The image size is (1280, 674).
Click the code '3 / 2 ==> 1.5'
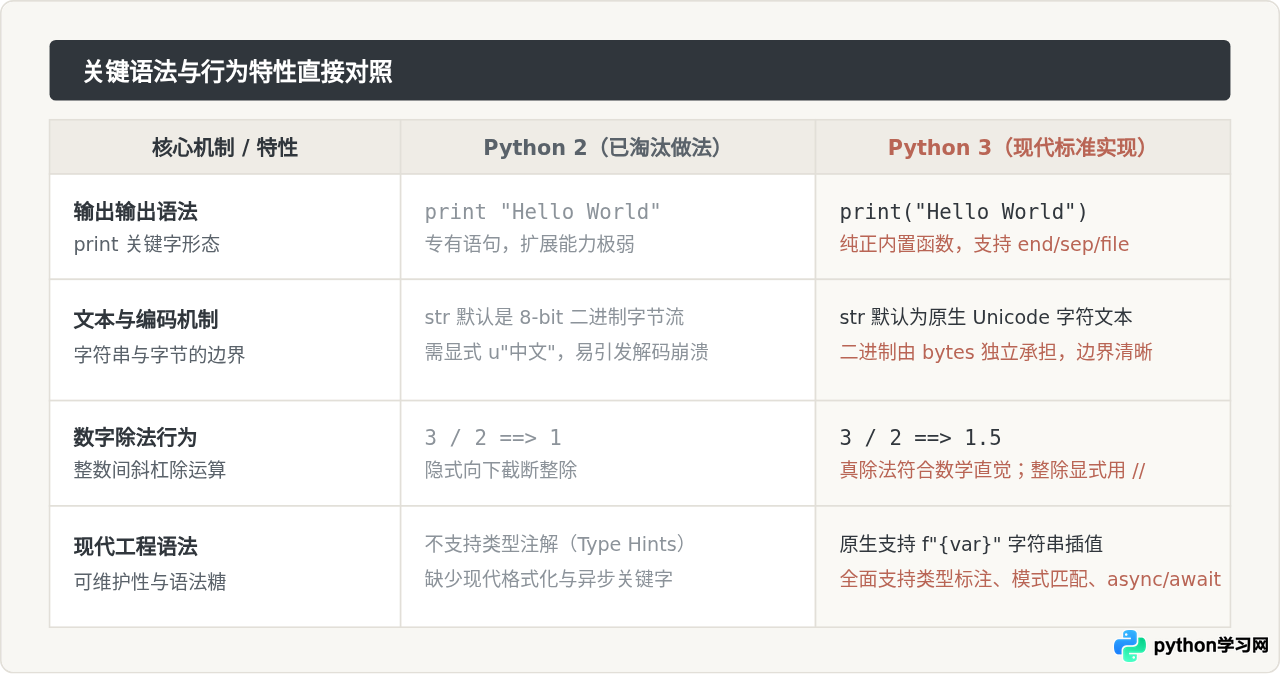(x=921, y=438)
